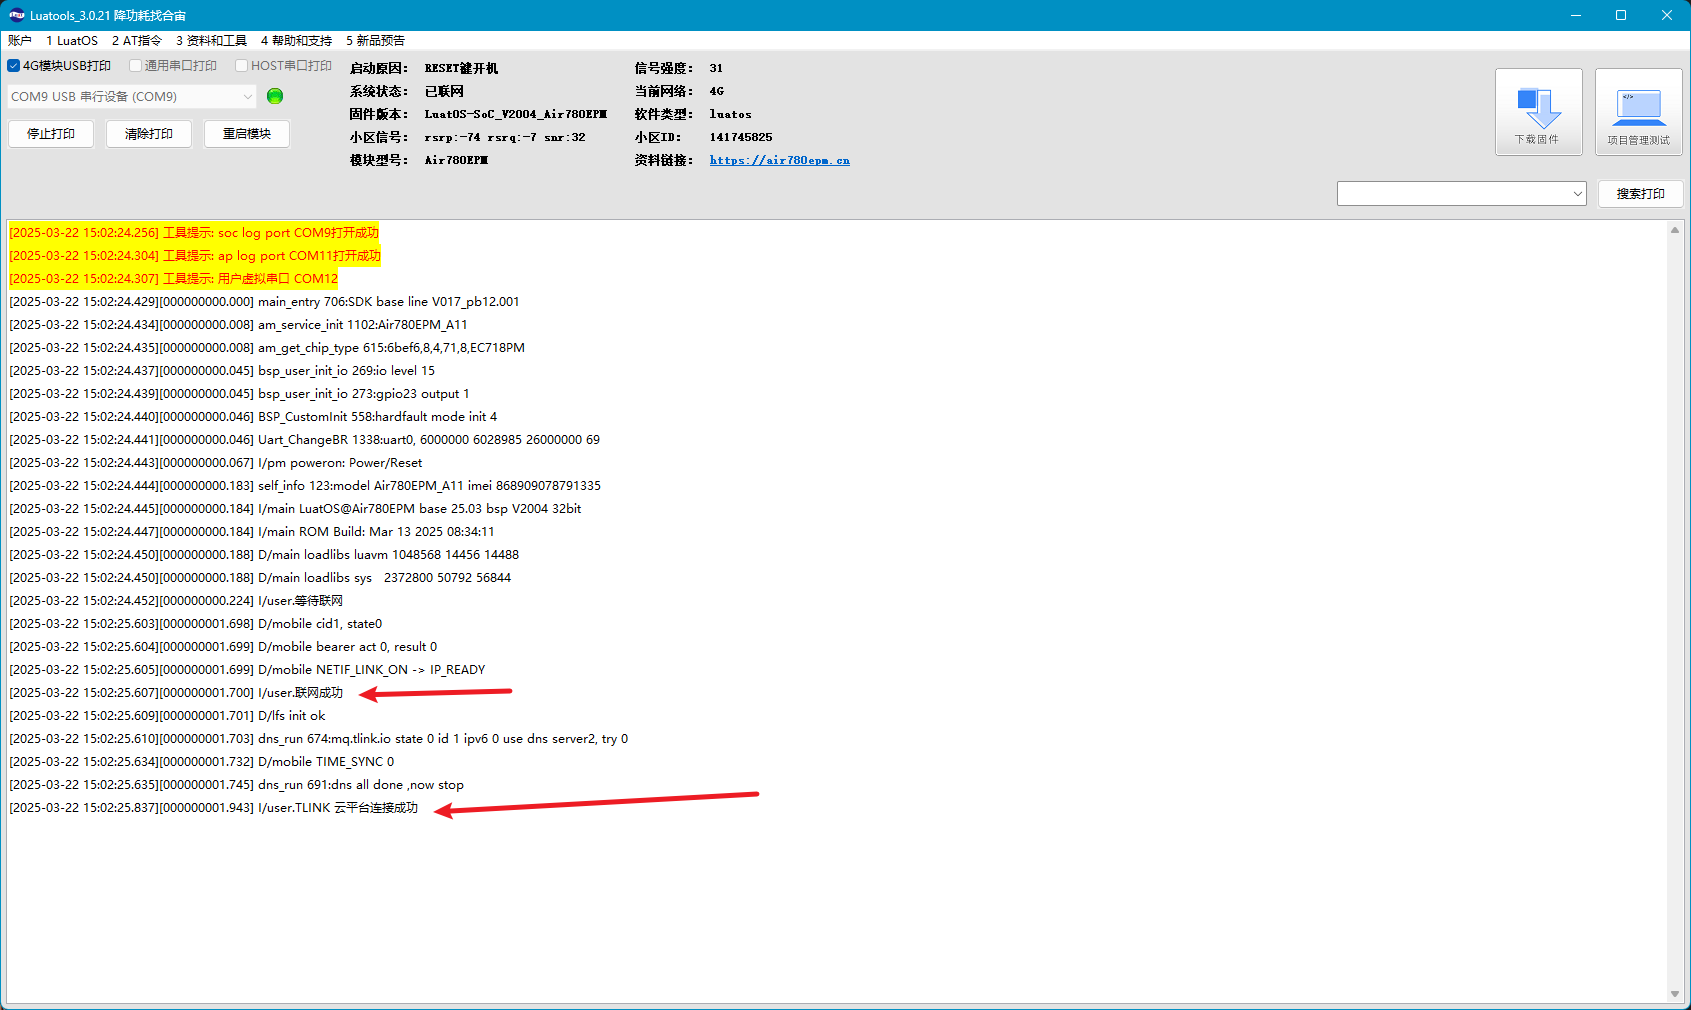Image resolution: width=1691 pixels, height=1010 pixels.
Task: Expand the search text combo box arrow
Action: [1577, 194]
